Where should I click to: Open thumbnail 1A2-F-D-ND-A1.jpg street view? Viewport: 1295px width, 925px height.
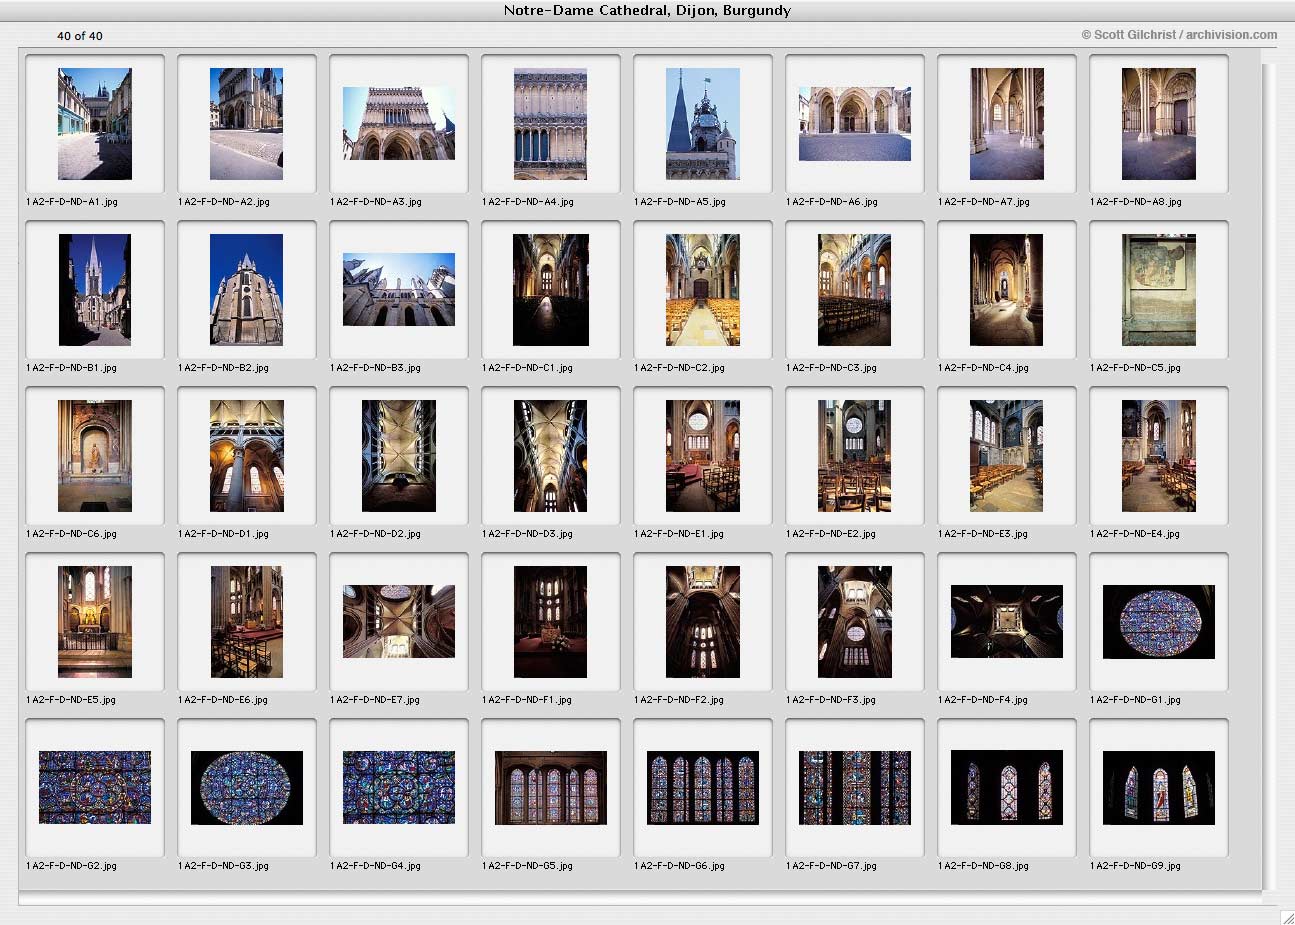click(x=95, y=124)
